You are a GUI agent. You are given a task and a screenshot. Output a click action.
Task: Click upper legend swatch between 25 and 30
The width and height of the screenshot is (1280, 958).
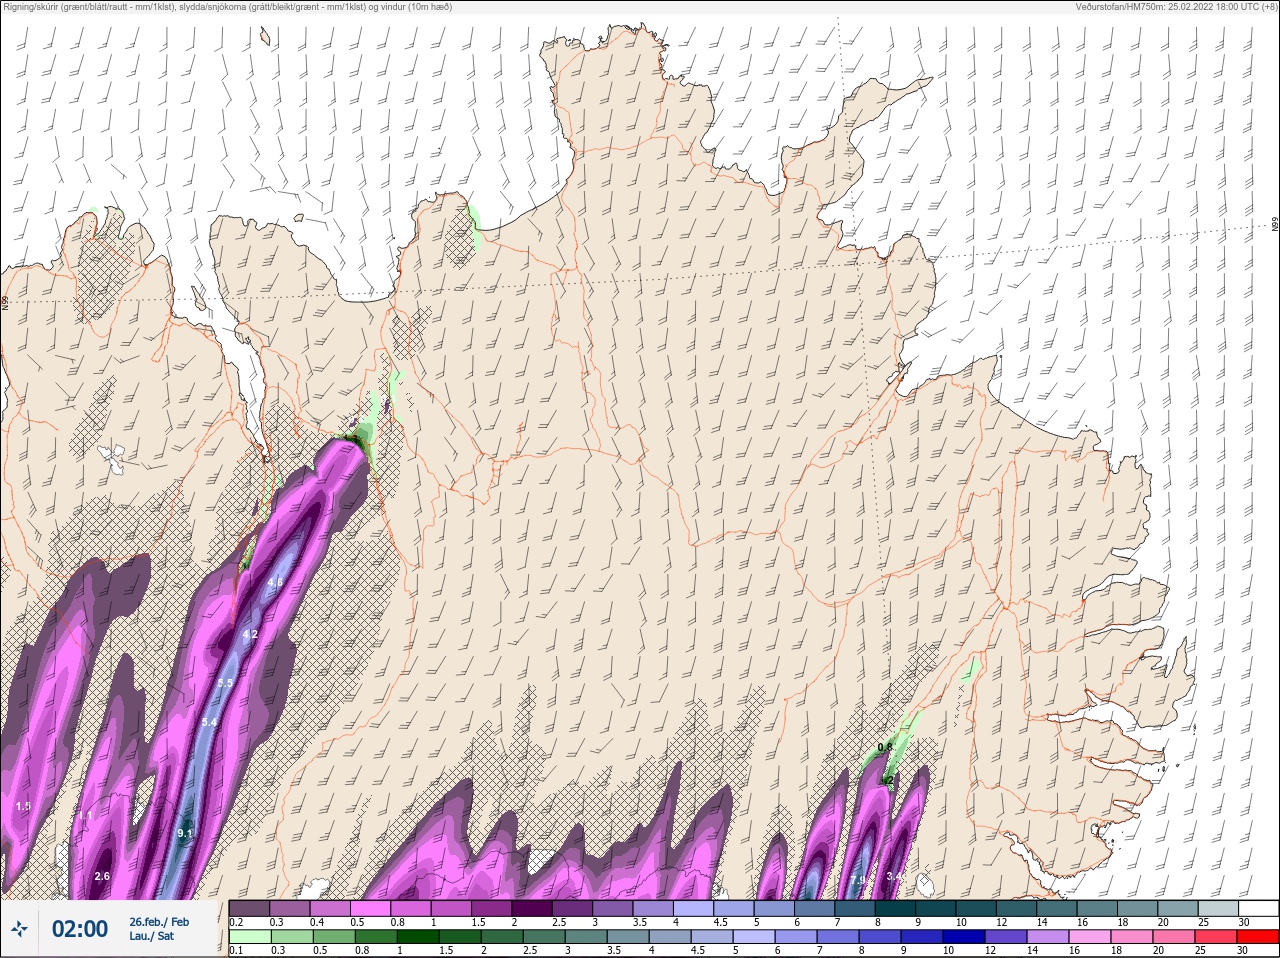pos(1218,908)
